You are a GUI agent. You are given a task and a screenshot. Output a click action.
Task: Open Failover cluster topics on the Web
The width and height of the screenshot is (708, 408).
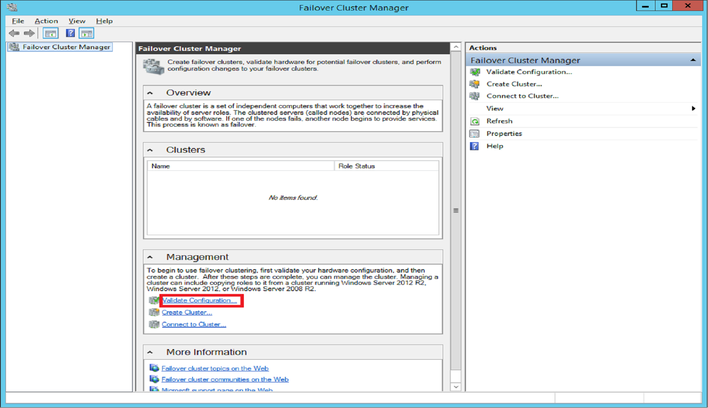215,368
